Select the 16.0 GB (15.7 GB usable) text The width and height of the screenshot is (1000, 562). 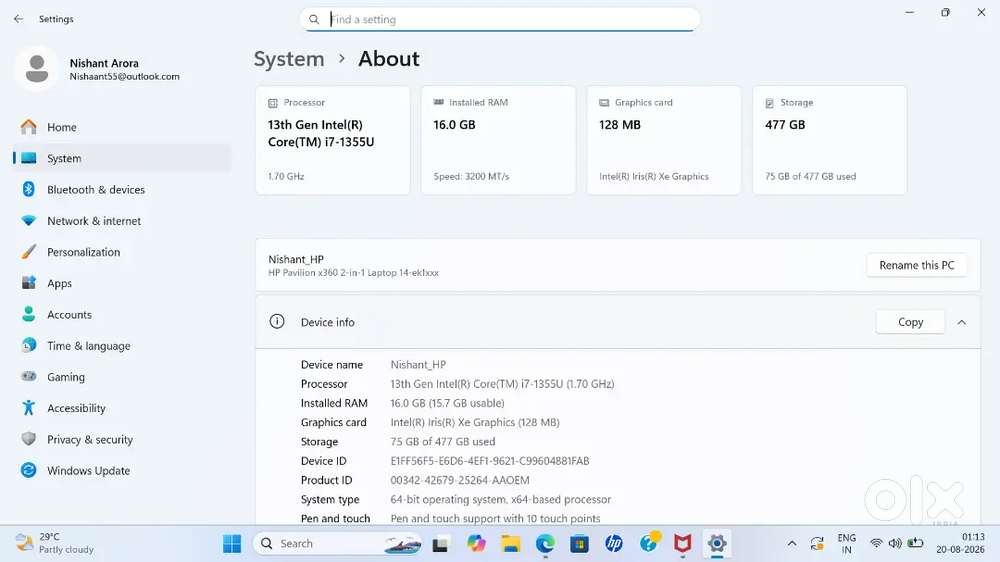click(447, 403)
